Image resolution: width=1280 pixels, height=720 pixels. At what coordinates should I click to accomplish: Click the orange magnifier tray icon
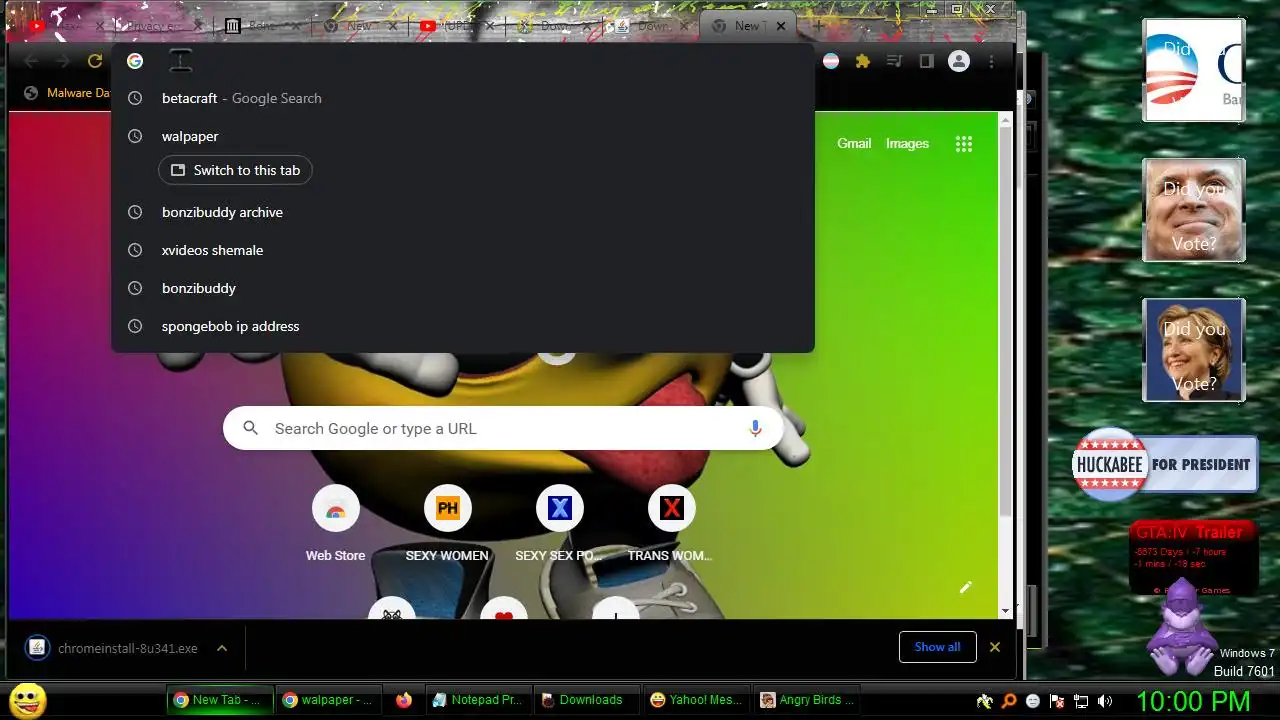(1009, 701)
